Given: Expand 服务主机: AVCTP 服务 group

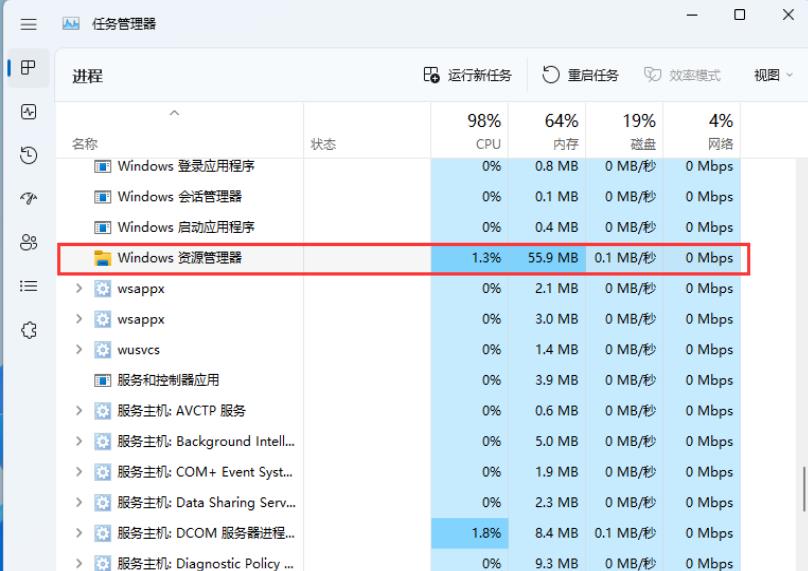Looking at the screenshot, I should 79,411.
